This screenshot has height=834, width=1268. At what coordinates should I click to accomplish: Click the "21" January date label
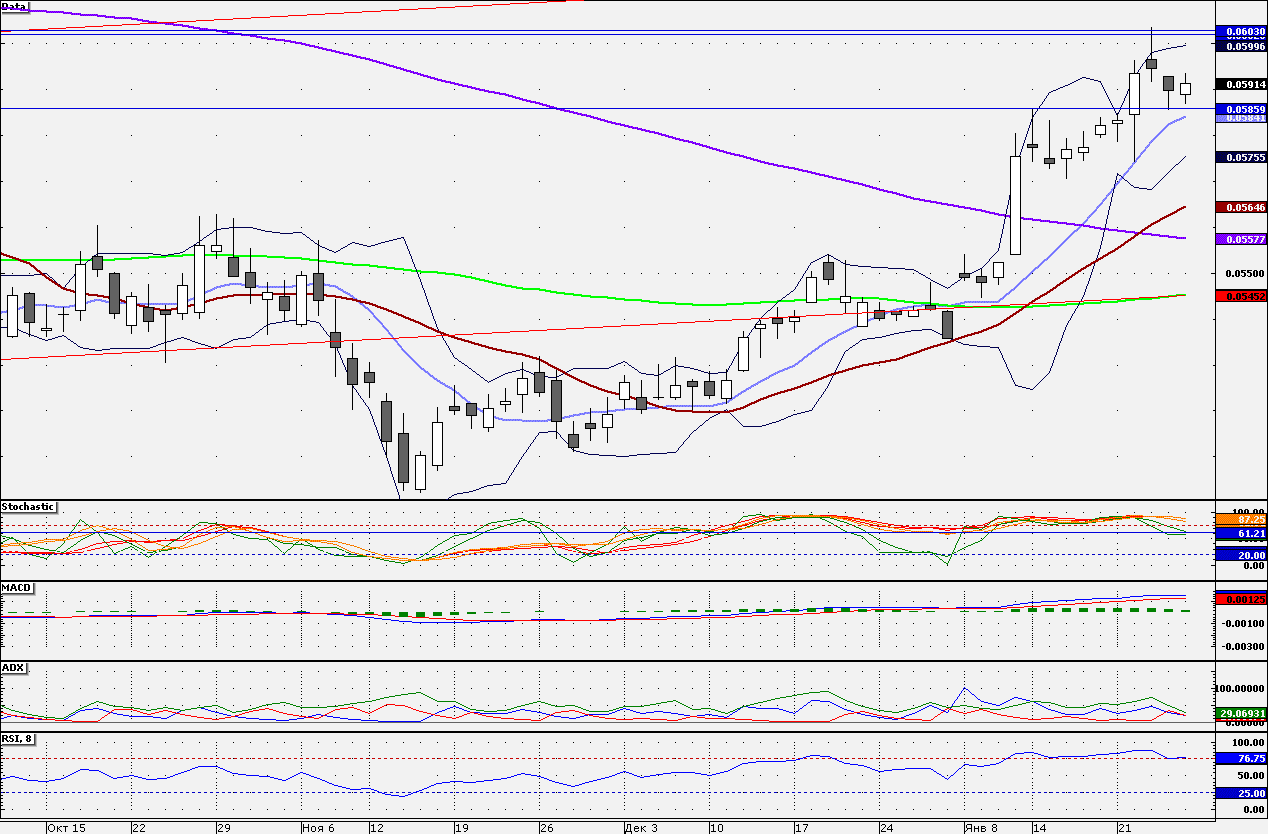tap(1125, 828)
